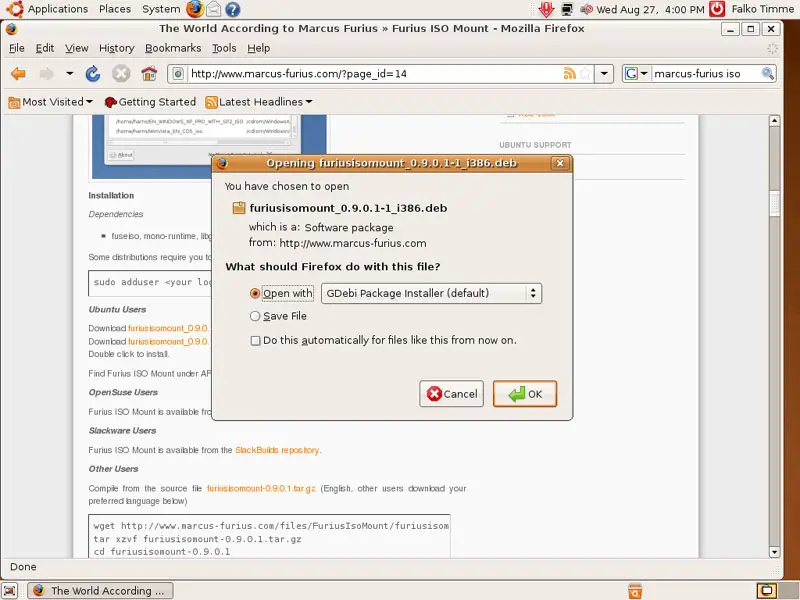Open the Google search engine selector
Image resolution: width=800 pixels, height=600 pixels.
point(636,73)
